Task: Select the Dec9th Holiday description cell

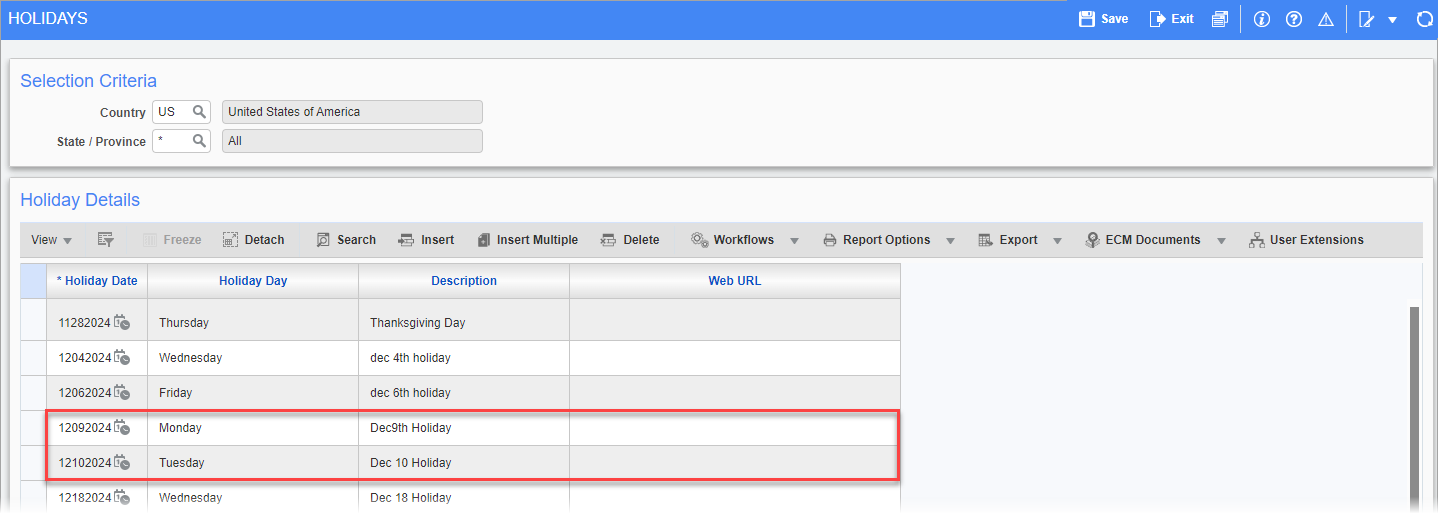Action: [464, 428]
